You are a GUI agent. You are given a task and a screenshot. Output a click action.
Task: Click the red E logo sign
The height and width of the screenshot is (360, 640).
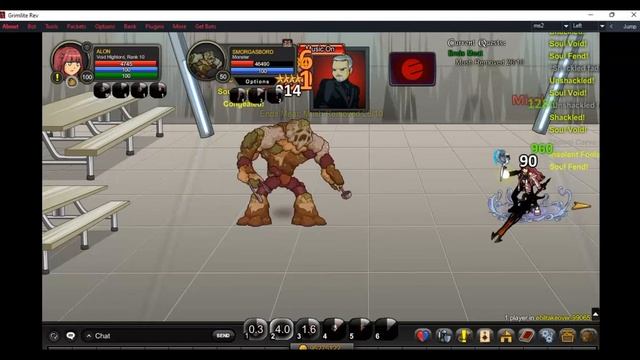412,69
